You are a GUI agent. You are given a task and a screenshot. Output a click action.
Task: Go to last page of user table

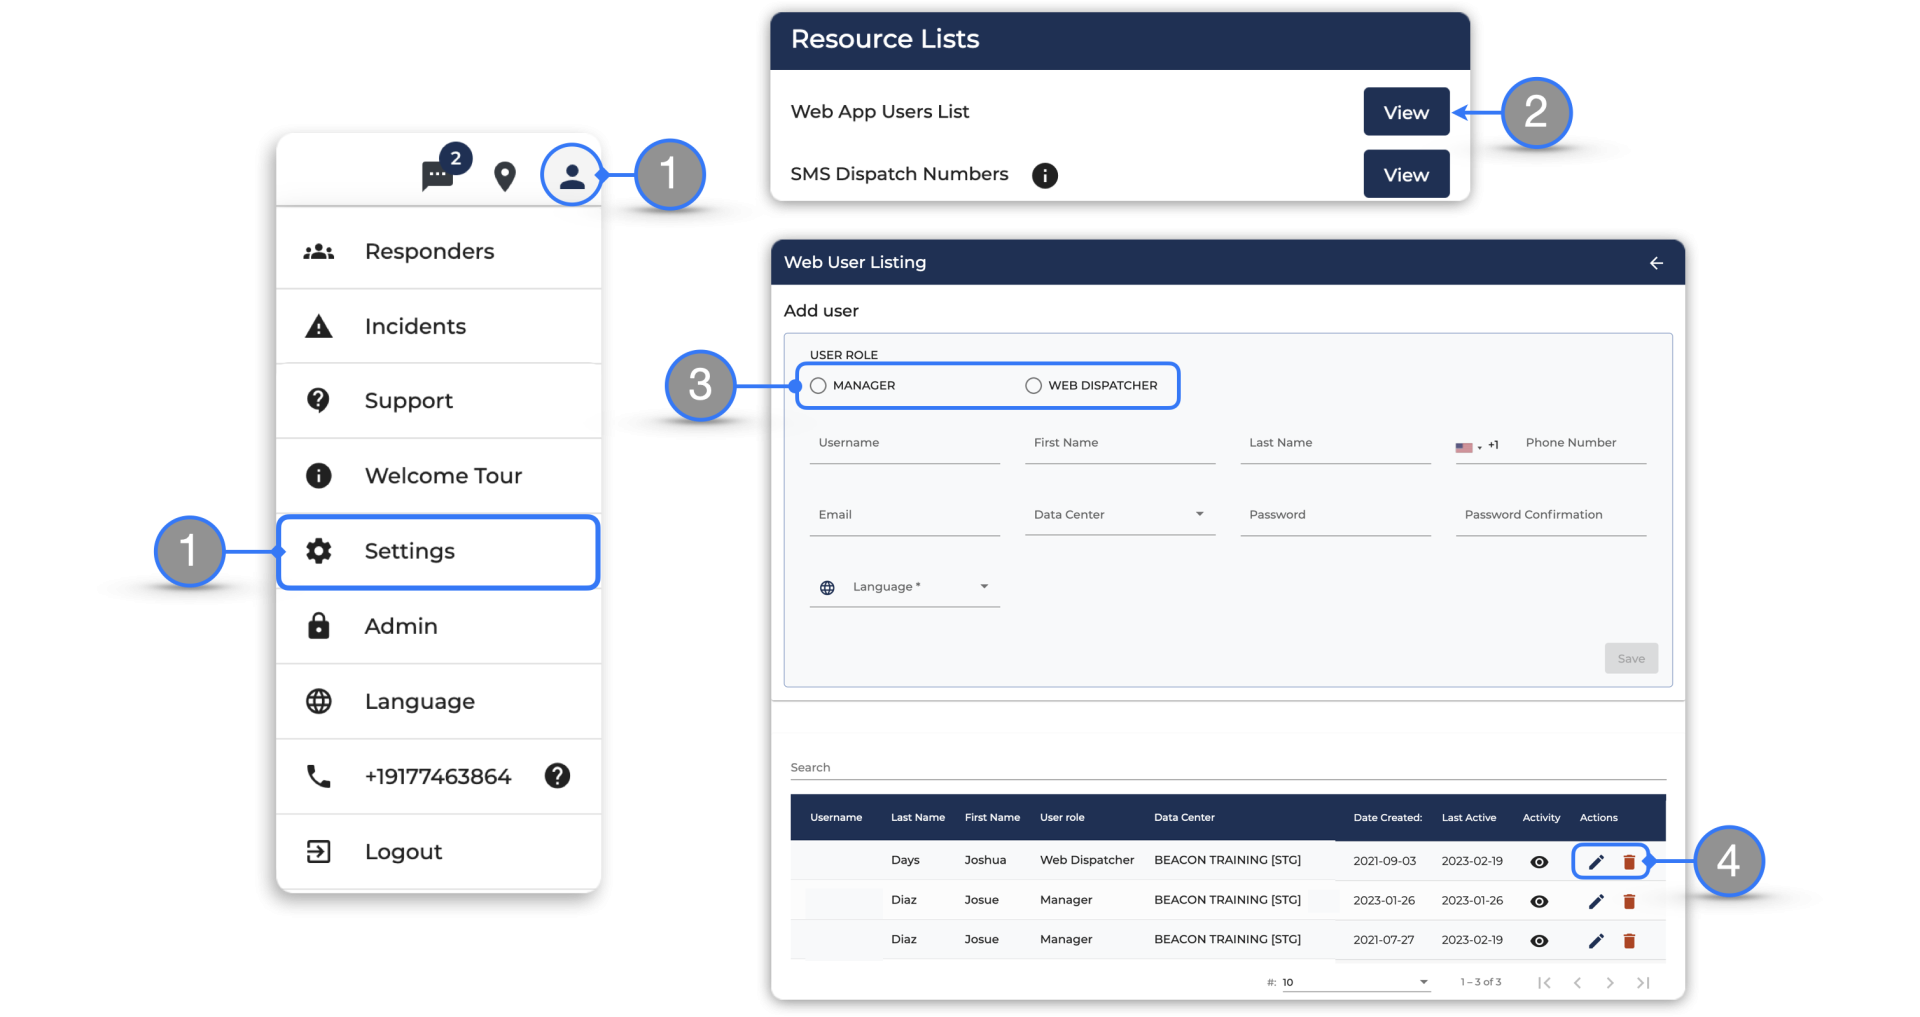click(1643, 983)
